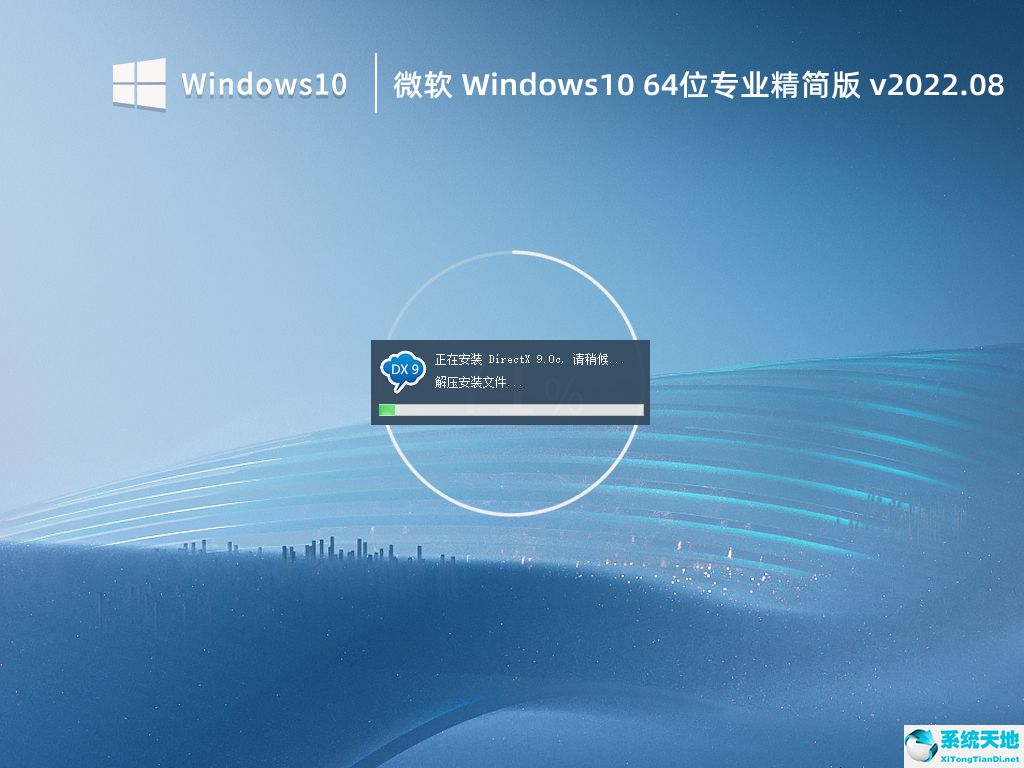Click the '64位' text in the title
This screenshot has height=768, width=1024.
(674, 86)
